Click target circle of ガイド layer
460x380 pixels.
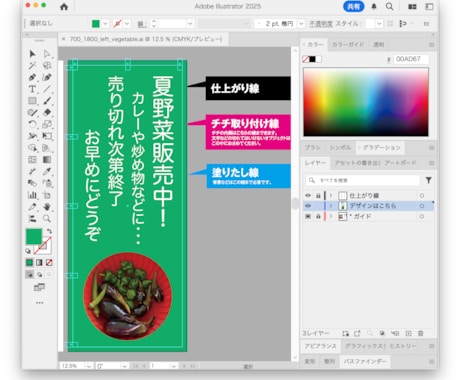[422, 216]
